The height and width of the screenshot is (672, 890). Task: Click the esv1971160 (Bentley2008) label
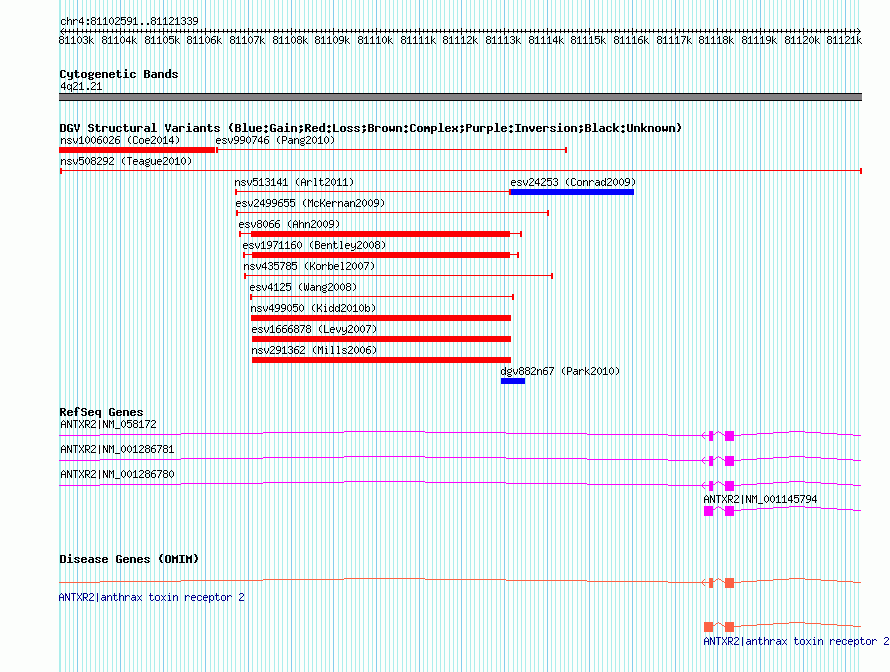314,245
